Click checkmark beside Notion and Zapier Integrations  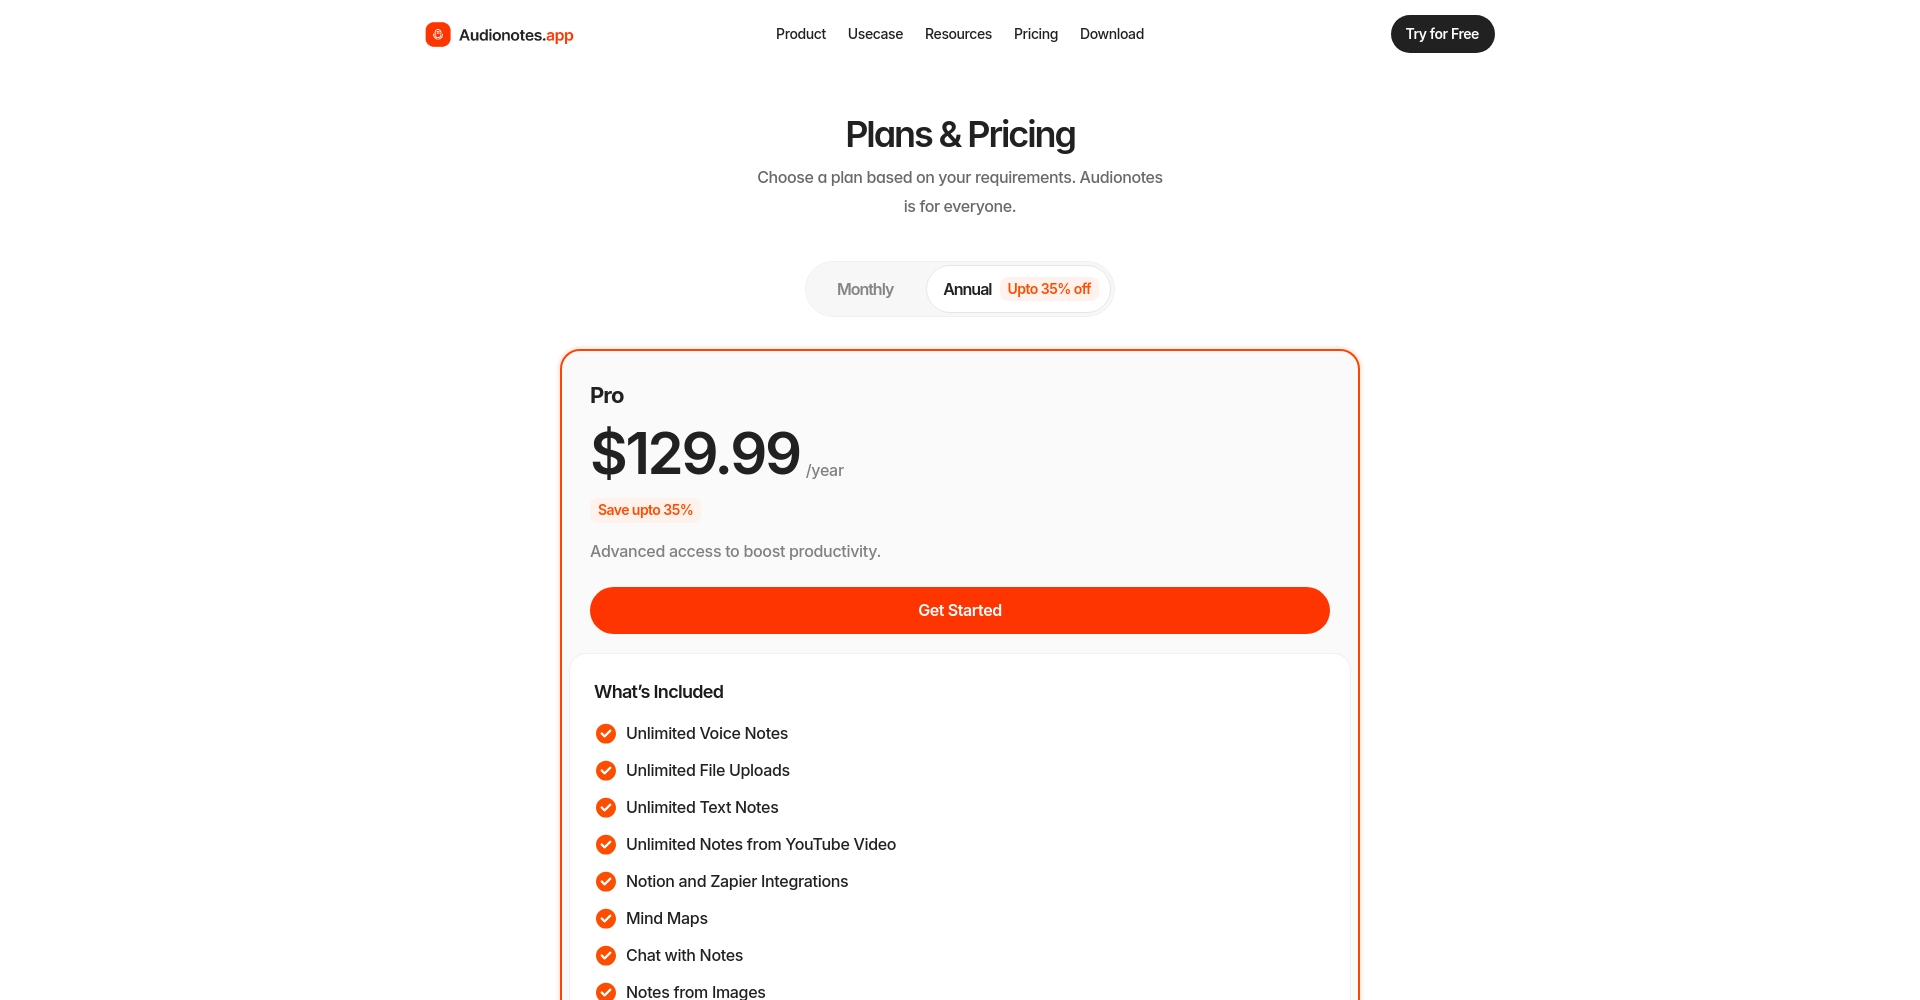(606, 882)
